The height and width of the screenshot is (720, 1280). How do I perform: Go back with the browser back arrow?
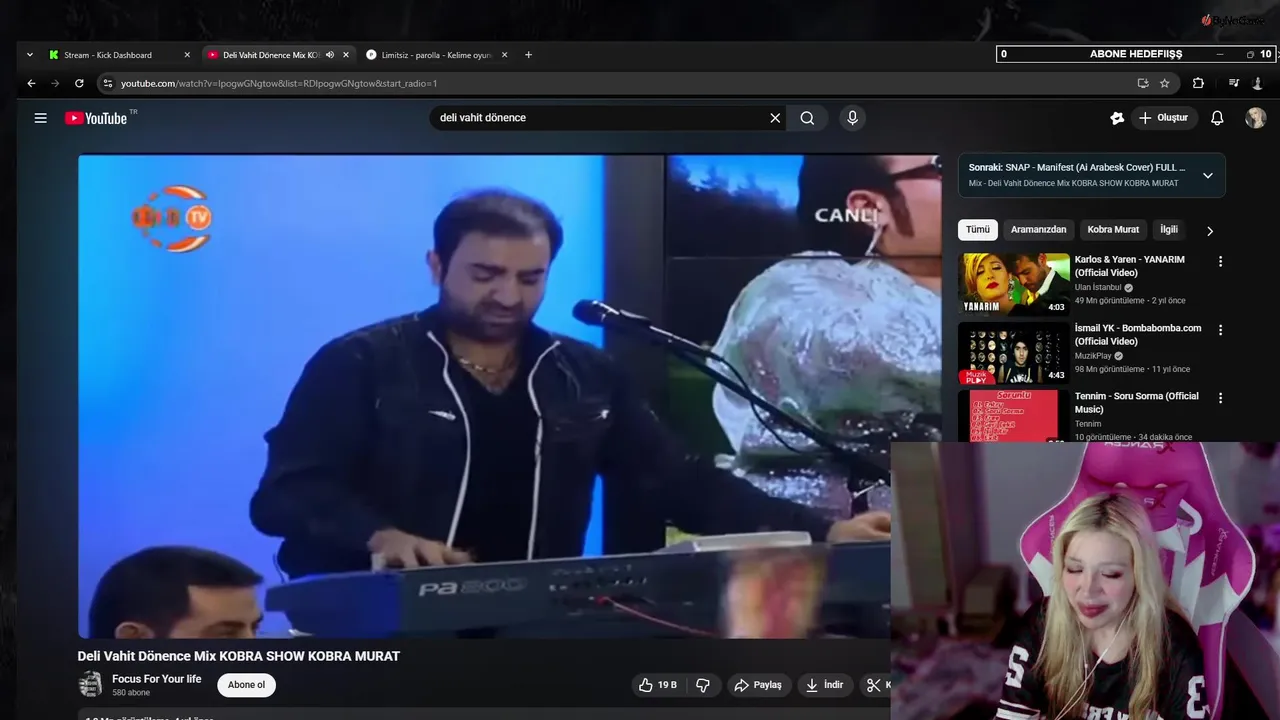point(31,83)
